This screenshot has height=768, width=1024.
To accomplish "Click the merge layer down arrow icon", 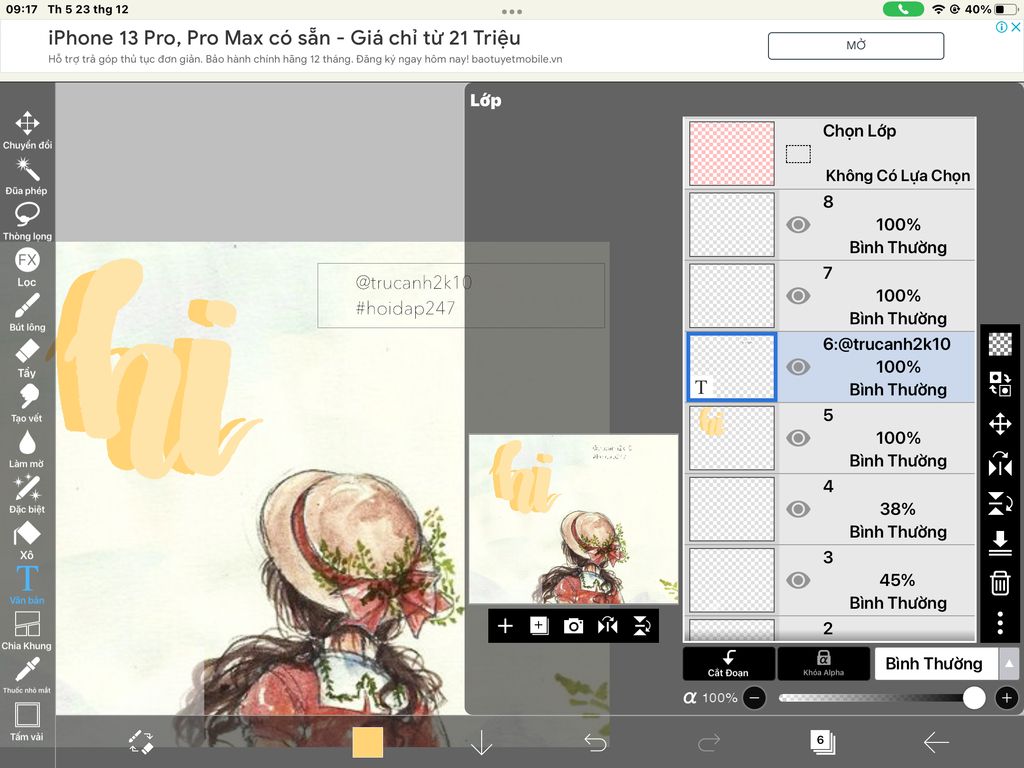I will 1000,543.
